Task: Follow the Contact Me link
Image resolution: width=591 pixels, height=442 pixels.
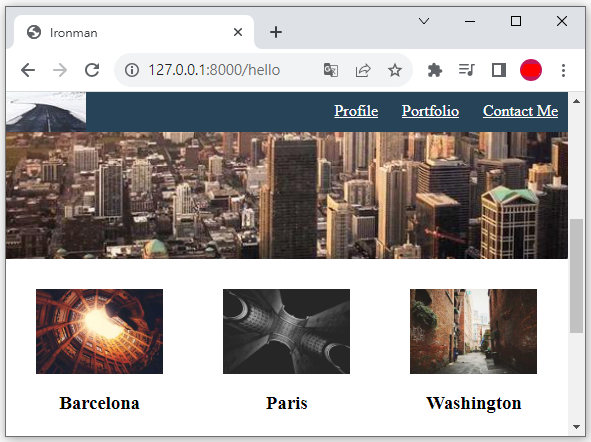Action: 521,111
